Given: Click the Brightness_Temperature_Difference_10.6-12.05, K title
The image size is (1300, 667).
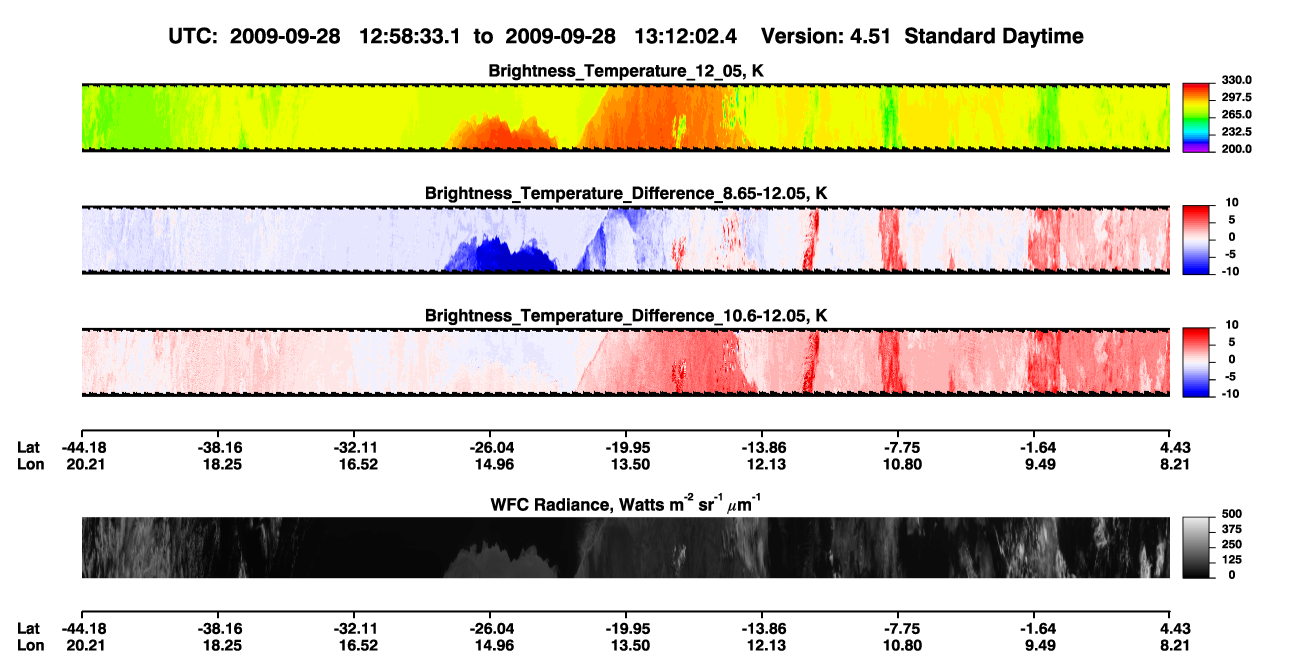Looking at the screenshot, I should click(625, 316).
